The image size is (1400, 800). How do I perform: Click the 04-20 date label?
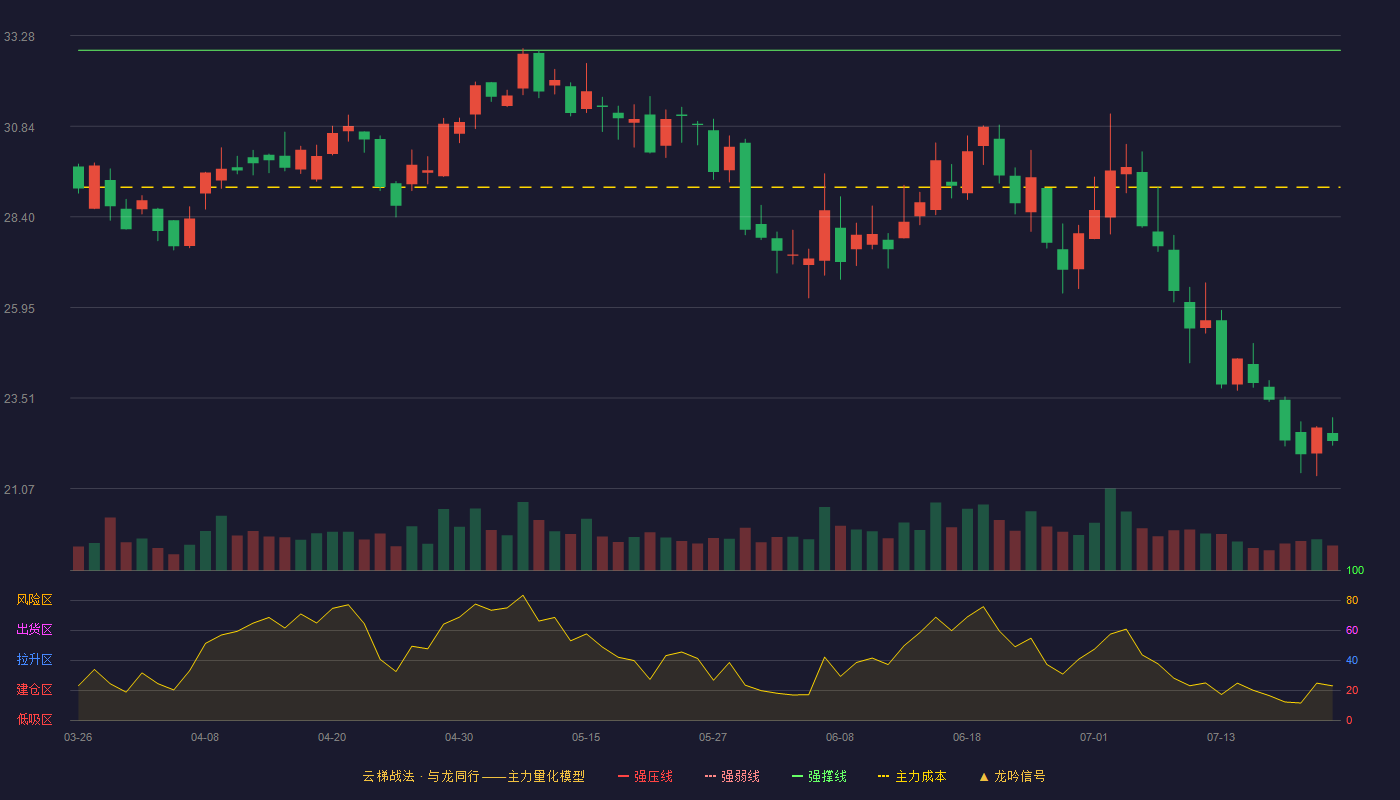[332, 737]
